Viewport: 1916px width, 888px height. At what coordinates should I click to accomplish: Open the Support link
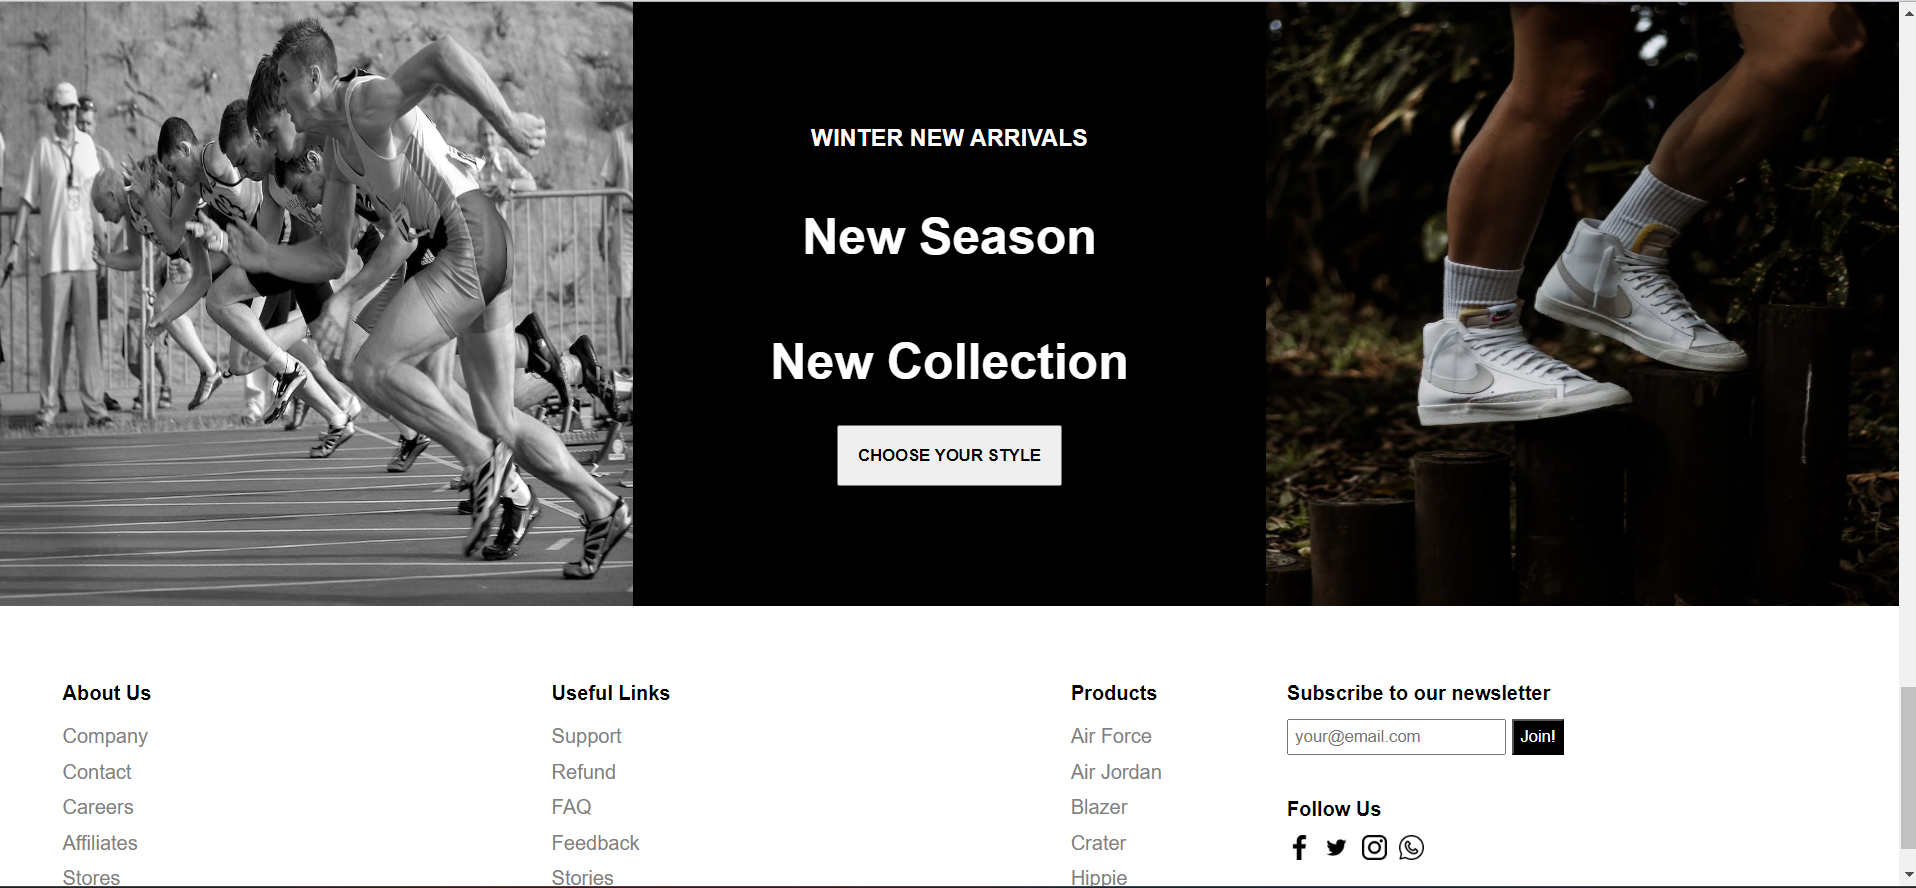pos(586,736)
